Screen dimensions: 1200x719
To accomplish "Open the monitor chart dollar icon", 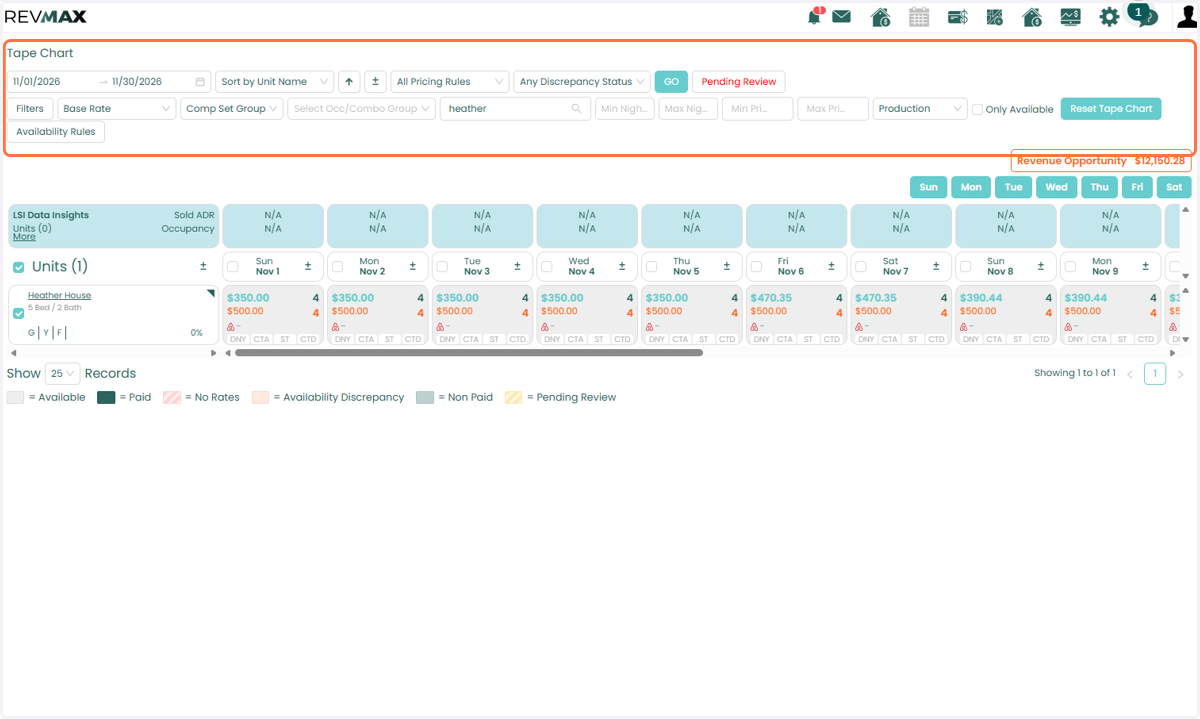I will pos(1071,16).
